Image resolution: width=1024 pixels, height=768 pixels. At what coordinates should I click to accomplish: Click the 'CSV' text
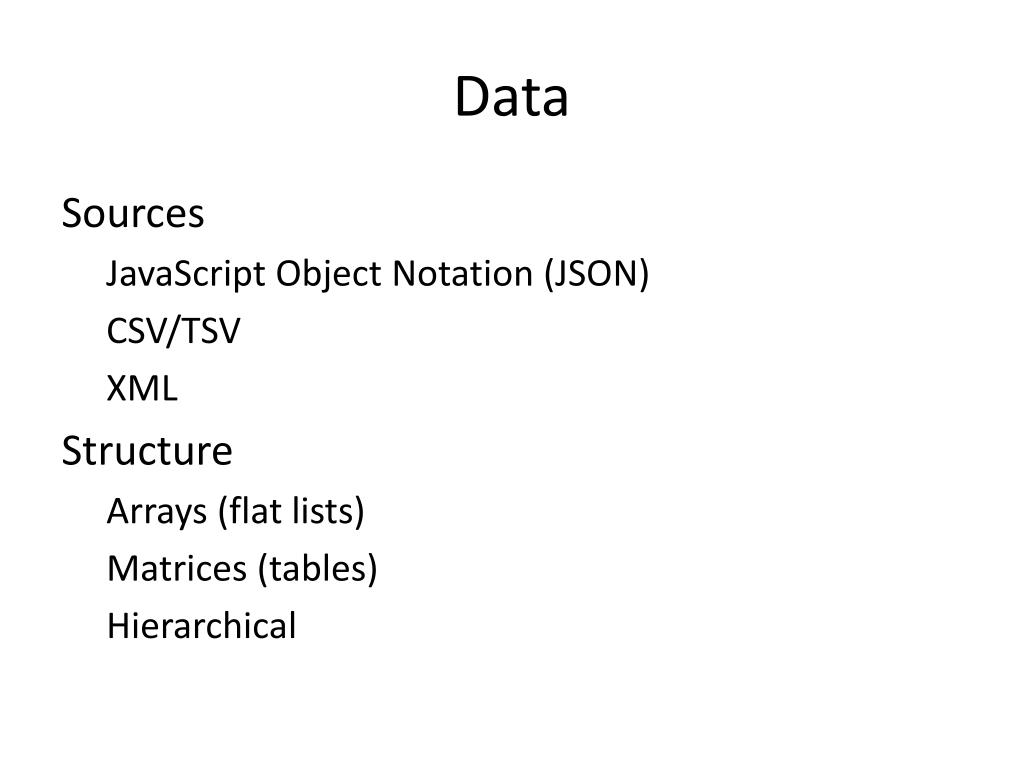point(136,330)
